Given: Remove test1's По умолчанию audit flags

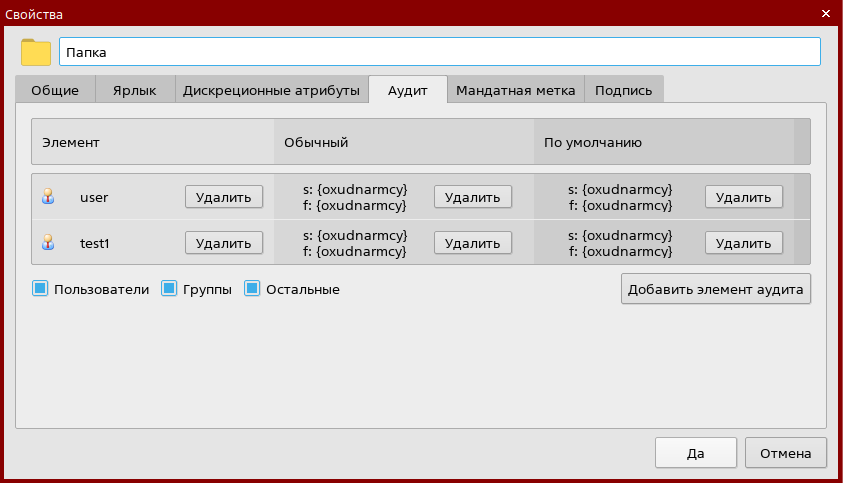Looking at the screenshot, I should click(x=743, y=242).
